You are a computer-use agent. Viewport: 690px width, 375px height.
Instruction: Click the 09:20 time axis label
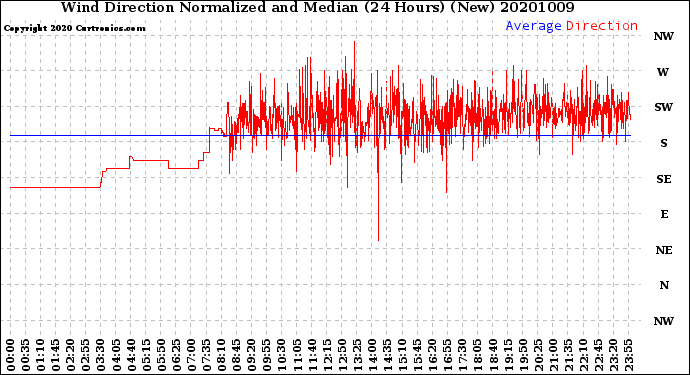251,355
